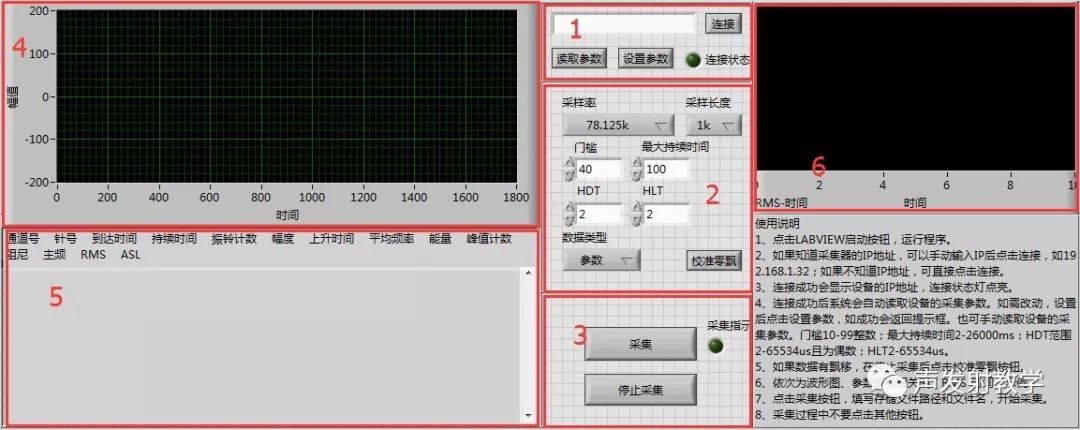The image size is (1080, 430).
Task: Click the 平均频率 column header
Action: coord(391,238)
